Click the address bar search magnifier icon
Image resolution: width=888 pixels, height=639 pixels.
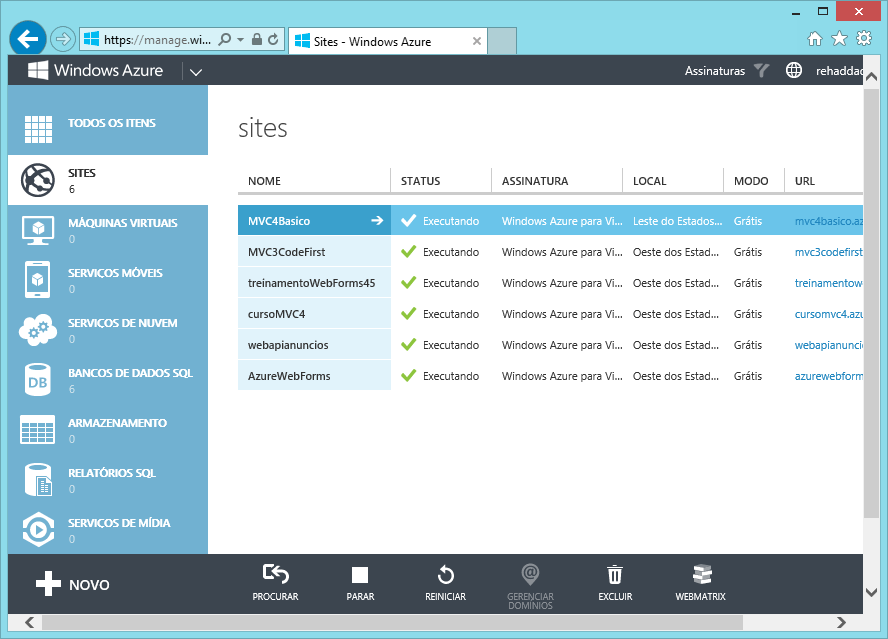(225, 39)
